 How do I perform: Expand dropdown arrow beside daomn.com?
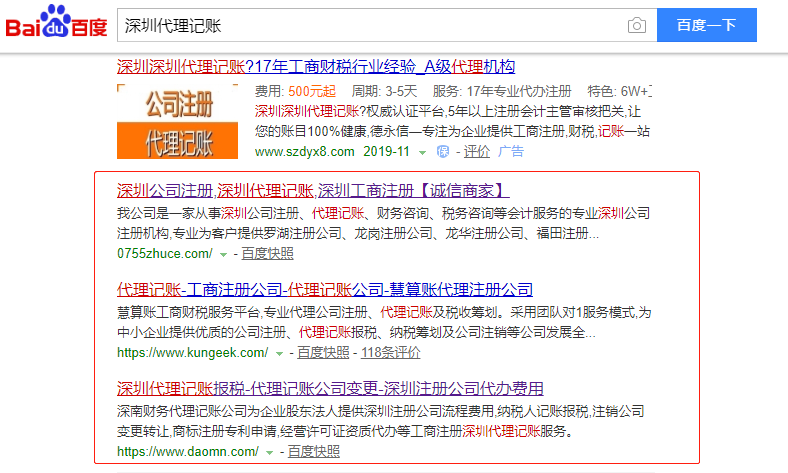[269, 452]
